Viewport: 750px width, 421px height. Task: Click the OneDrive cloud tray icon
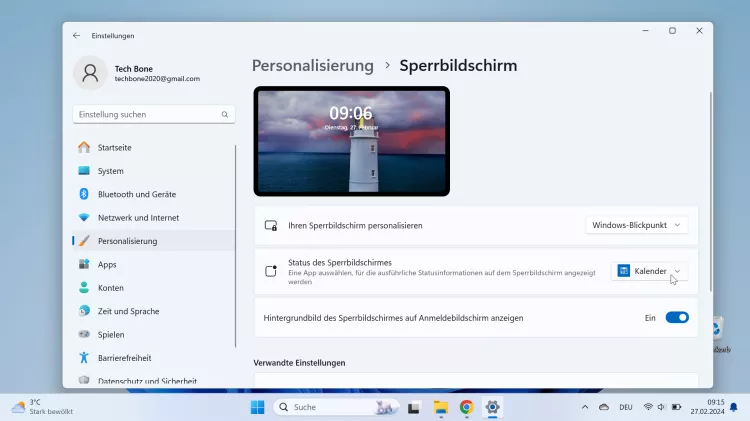(x=604, y=407)
